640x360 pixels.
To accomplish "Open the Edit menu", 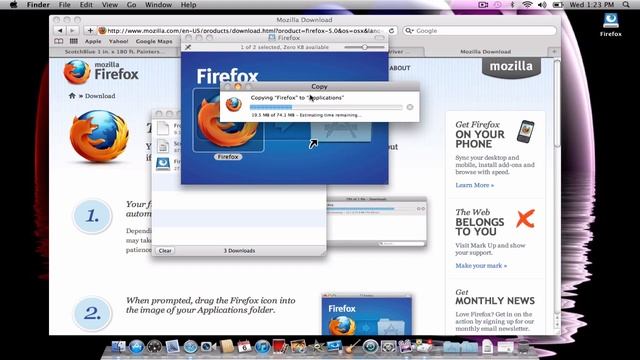I will click(86, 5).
